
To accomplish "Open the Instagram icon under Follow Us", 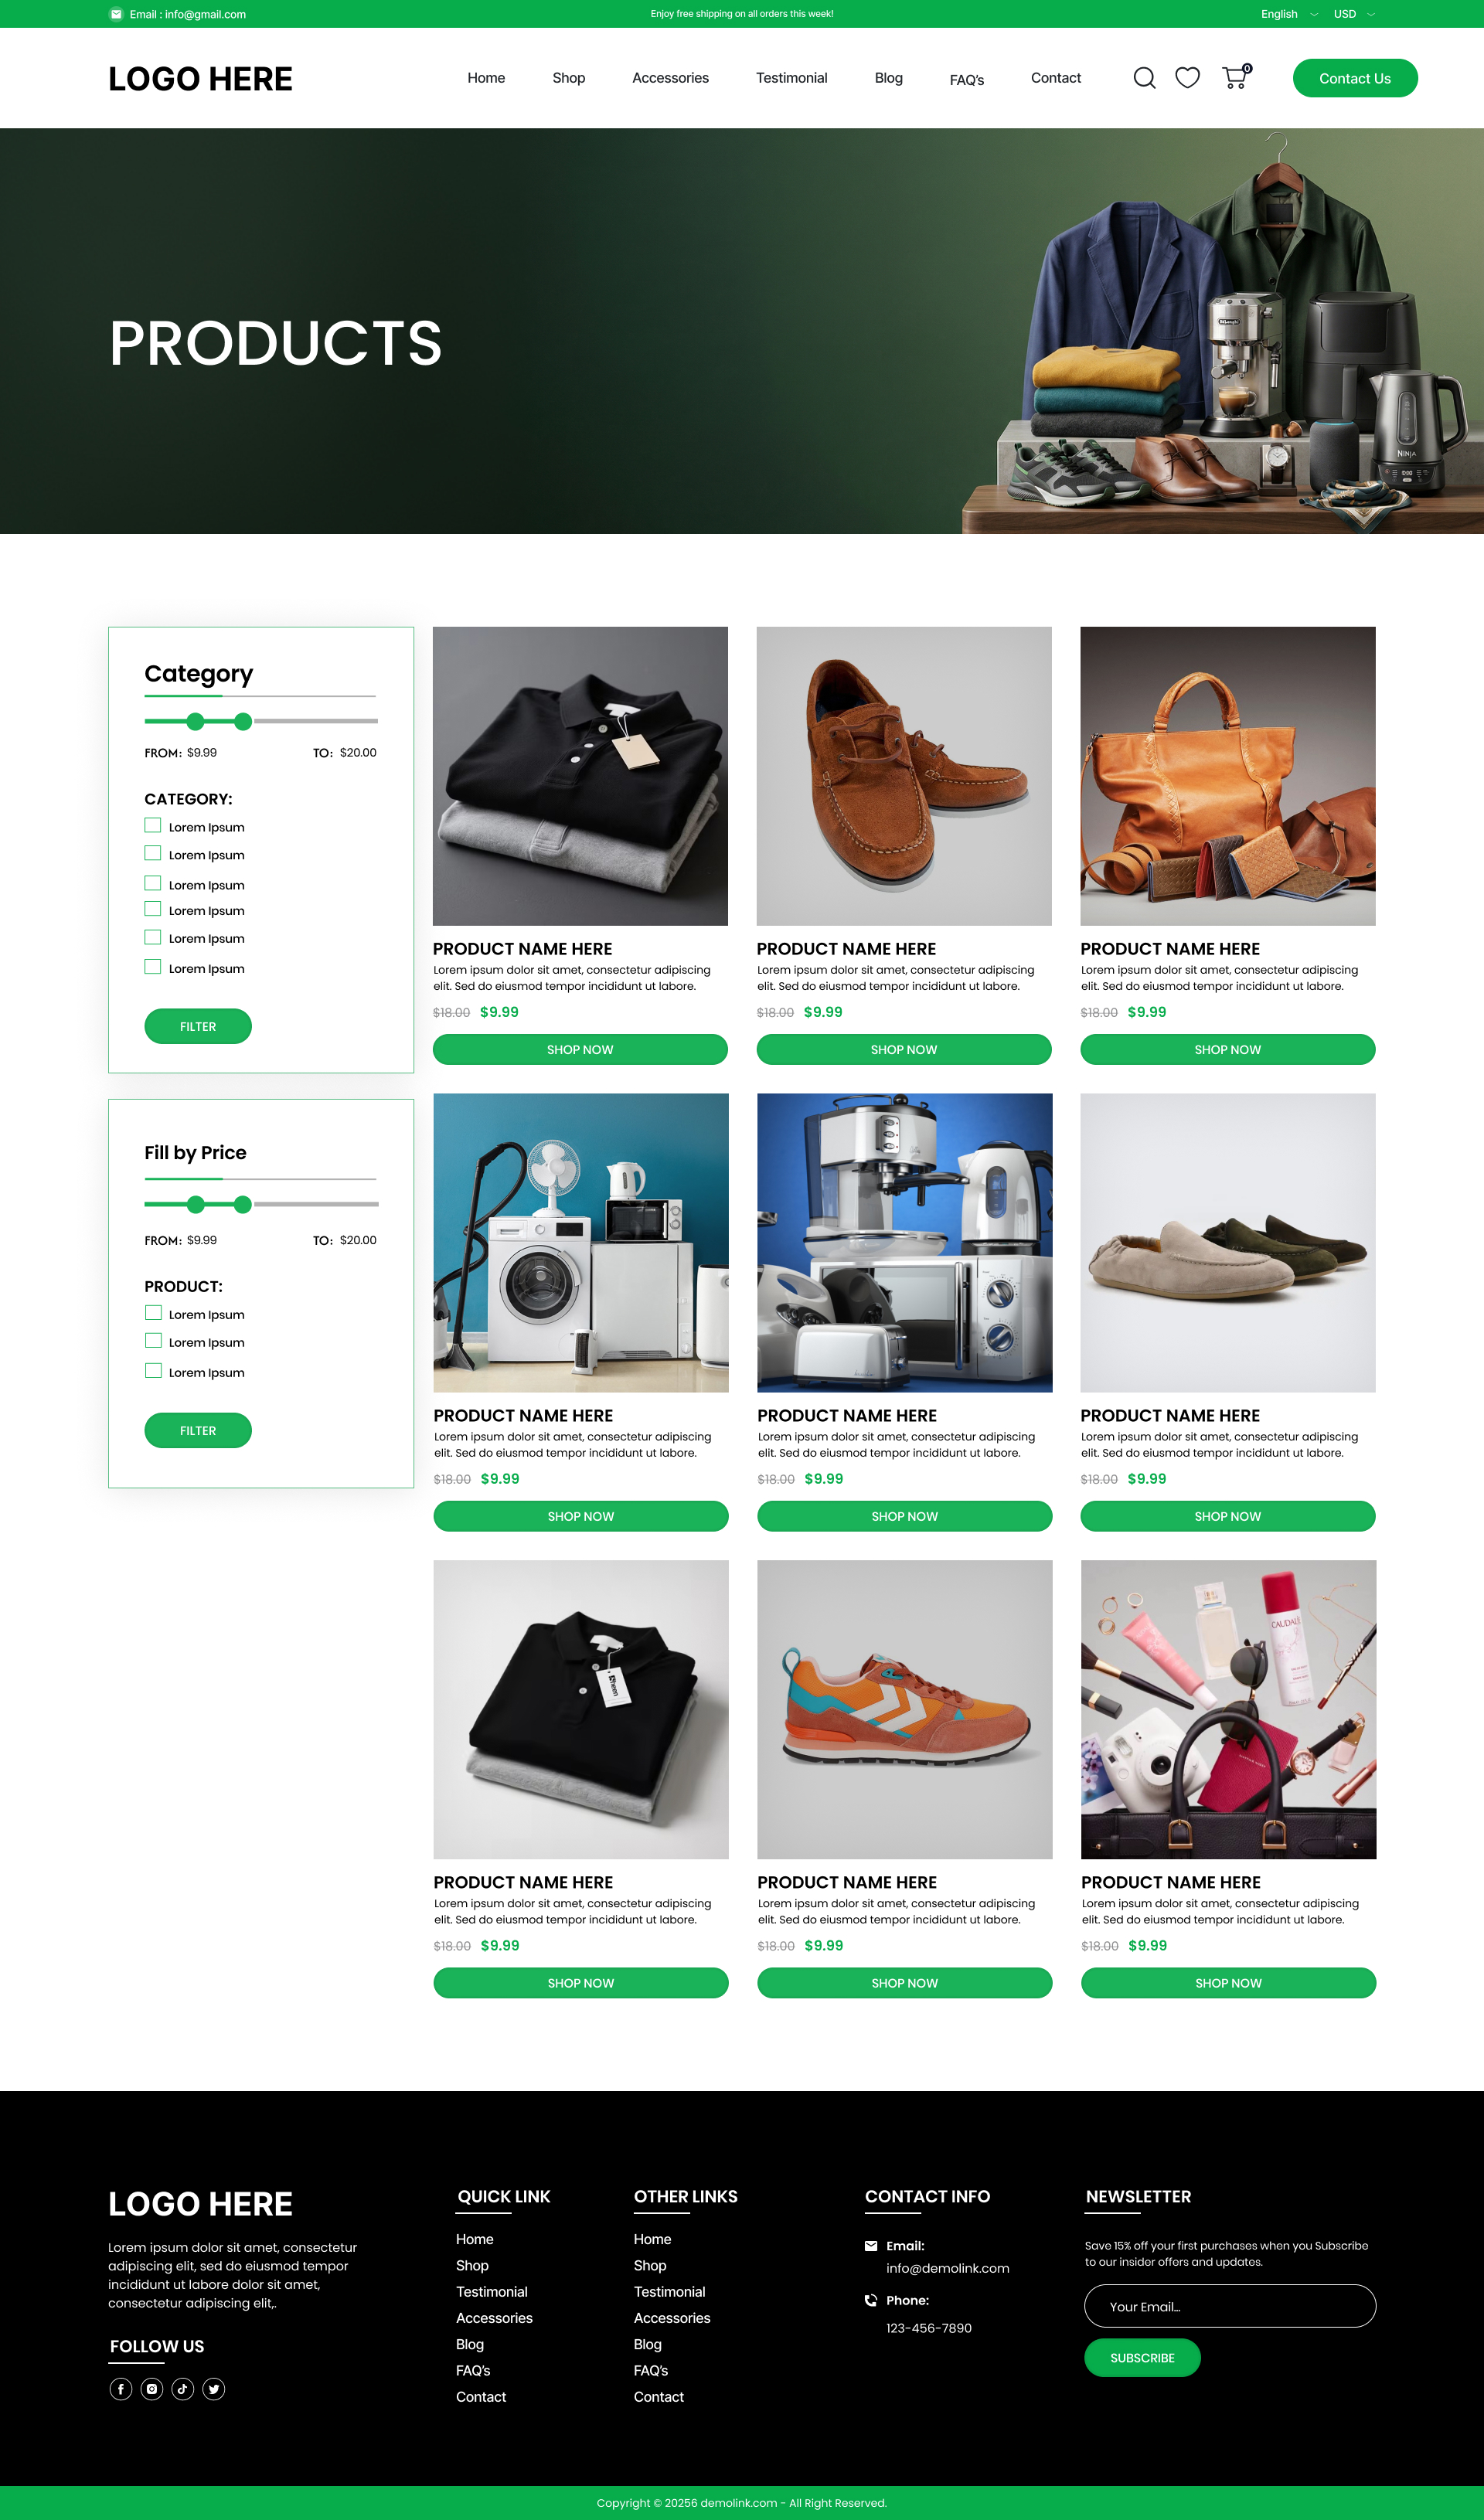I will (152, 2389).
